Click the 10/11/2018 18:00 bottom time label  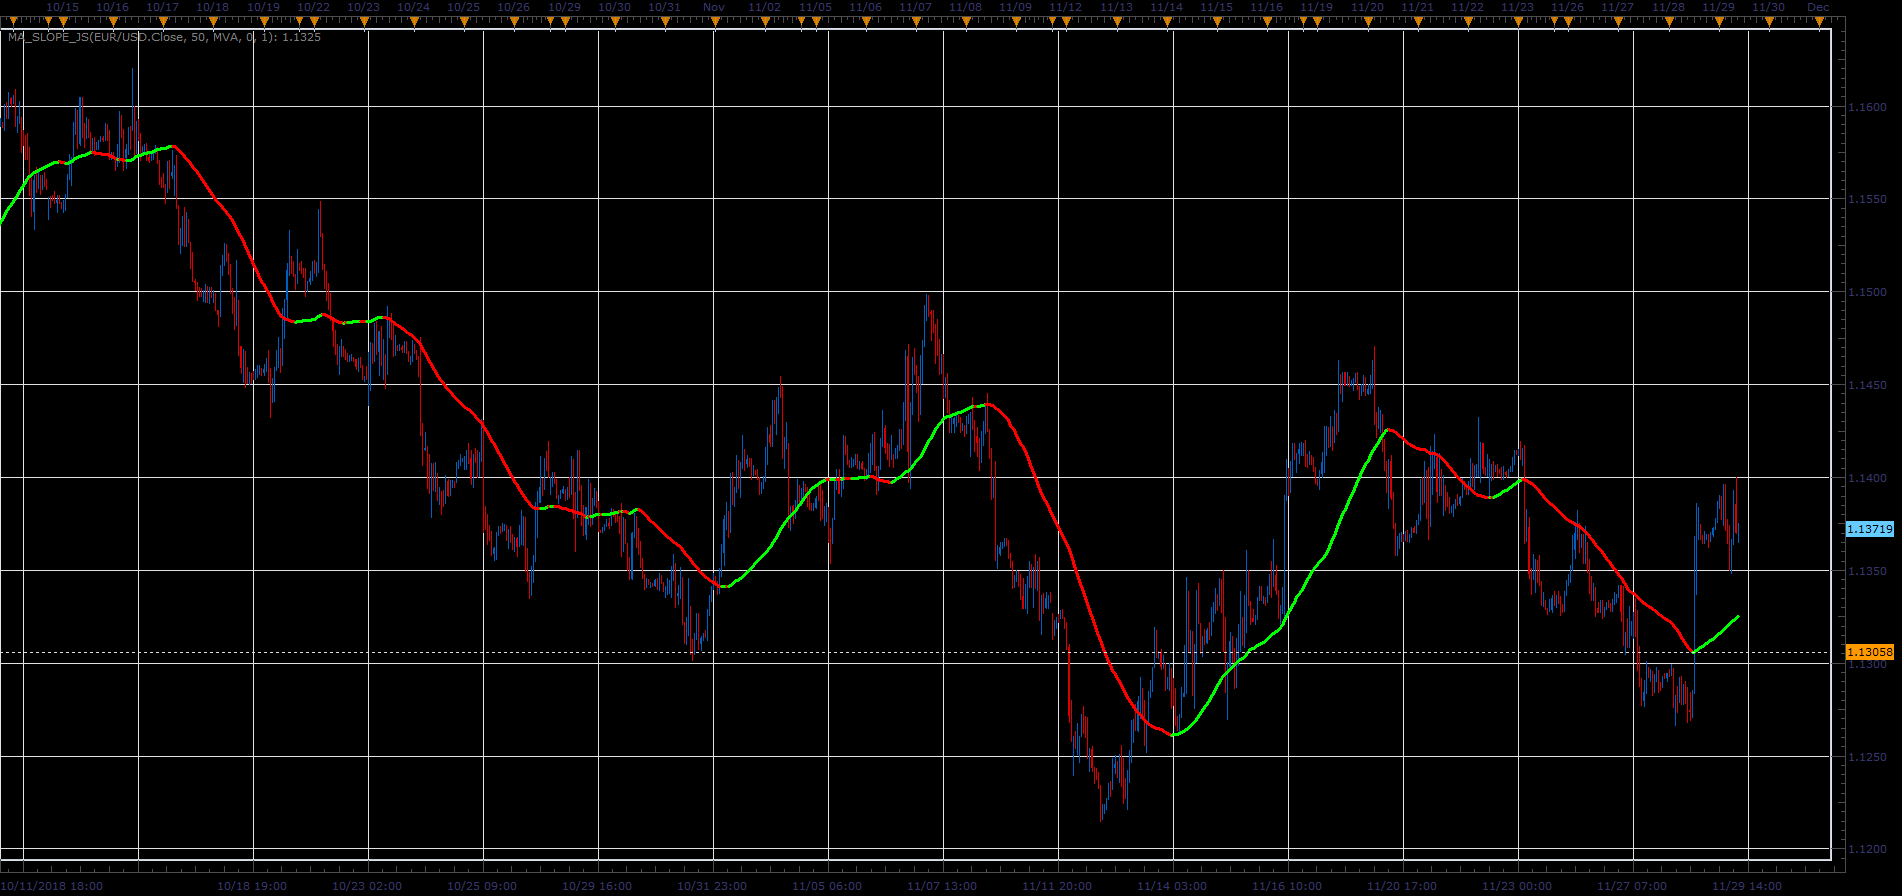(51, 886)
